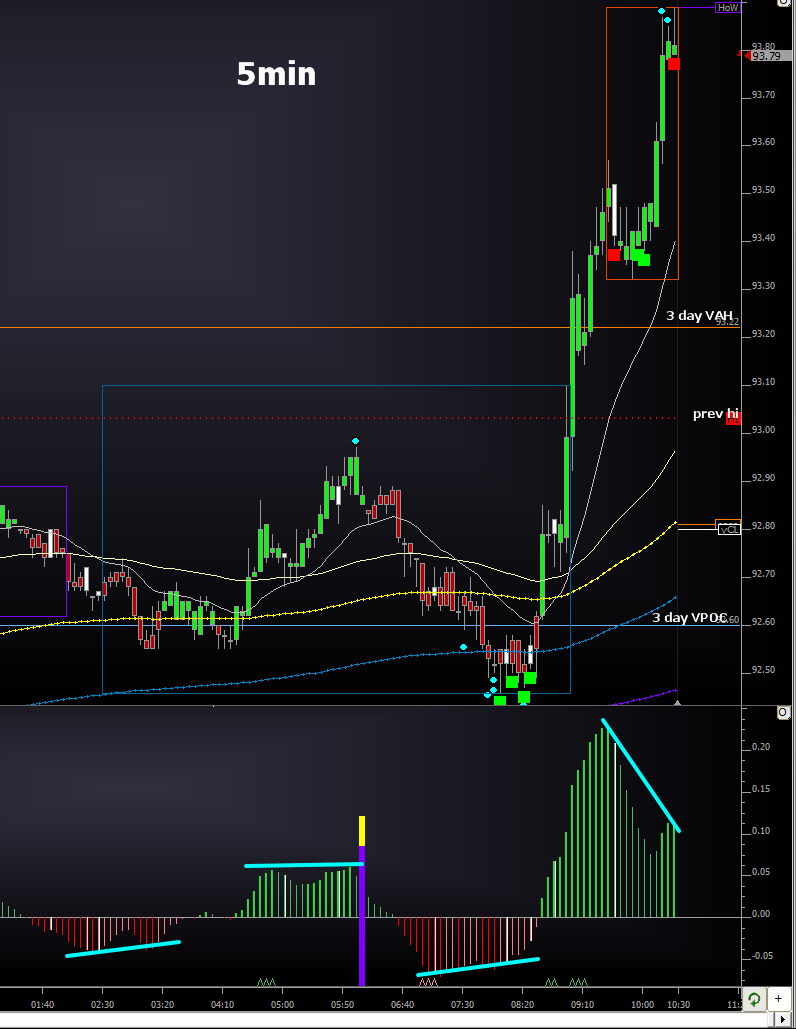Select the VCL level label

[728, 529]
